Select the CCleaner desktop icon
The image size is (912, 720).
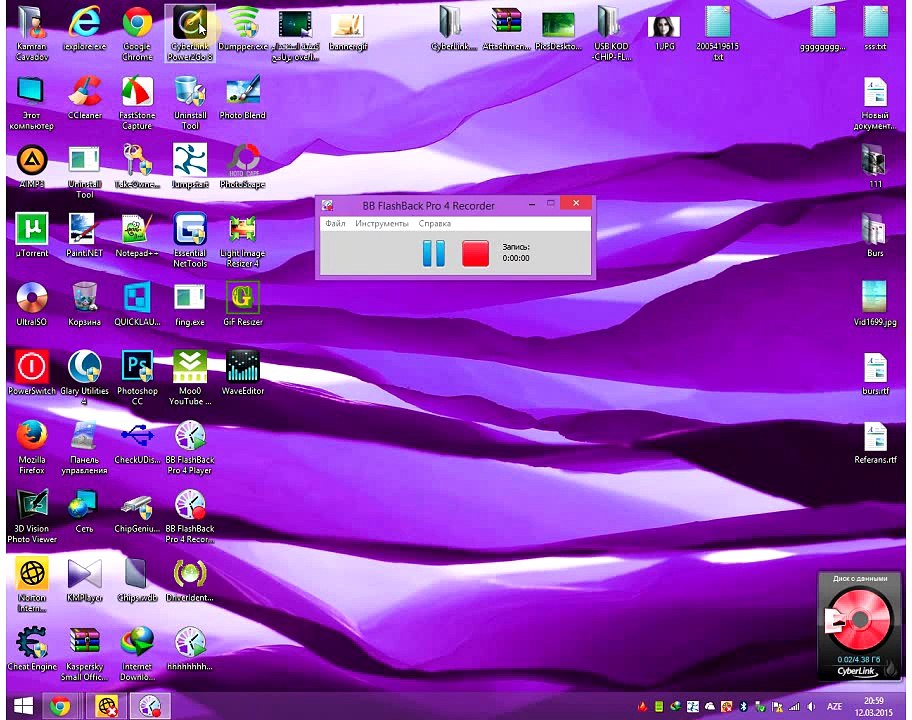point(85,98)
